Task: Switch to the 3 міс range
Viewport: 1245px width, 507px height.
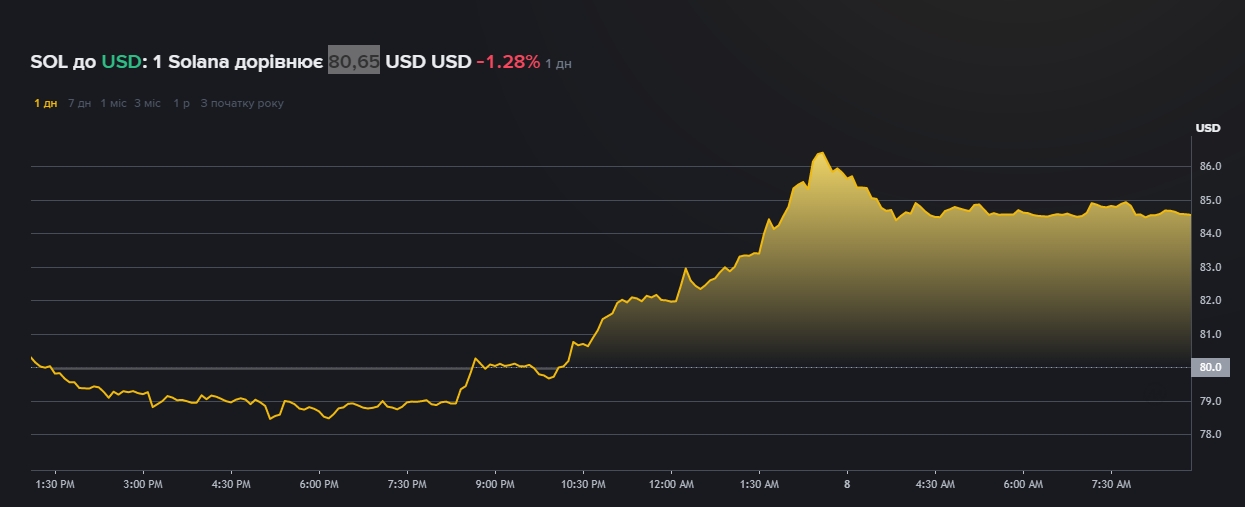Action: coord(147,103)
